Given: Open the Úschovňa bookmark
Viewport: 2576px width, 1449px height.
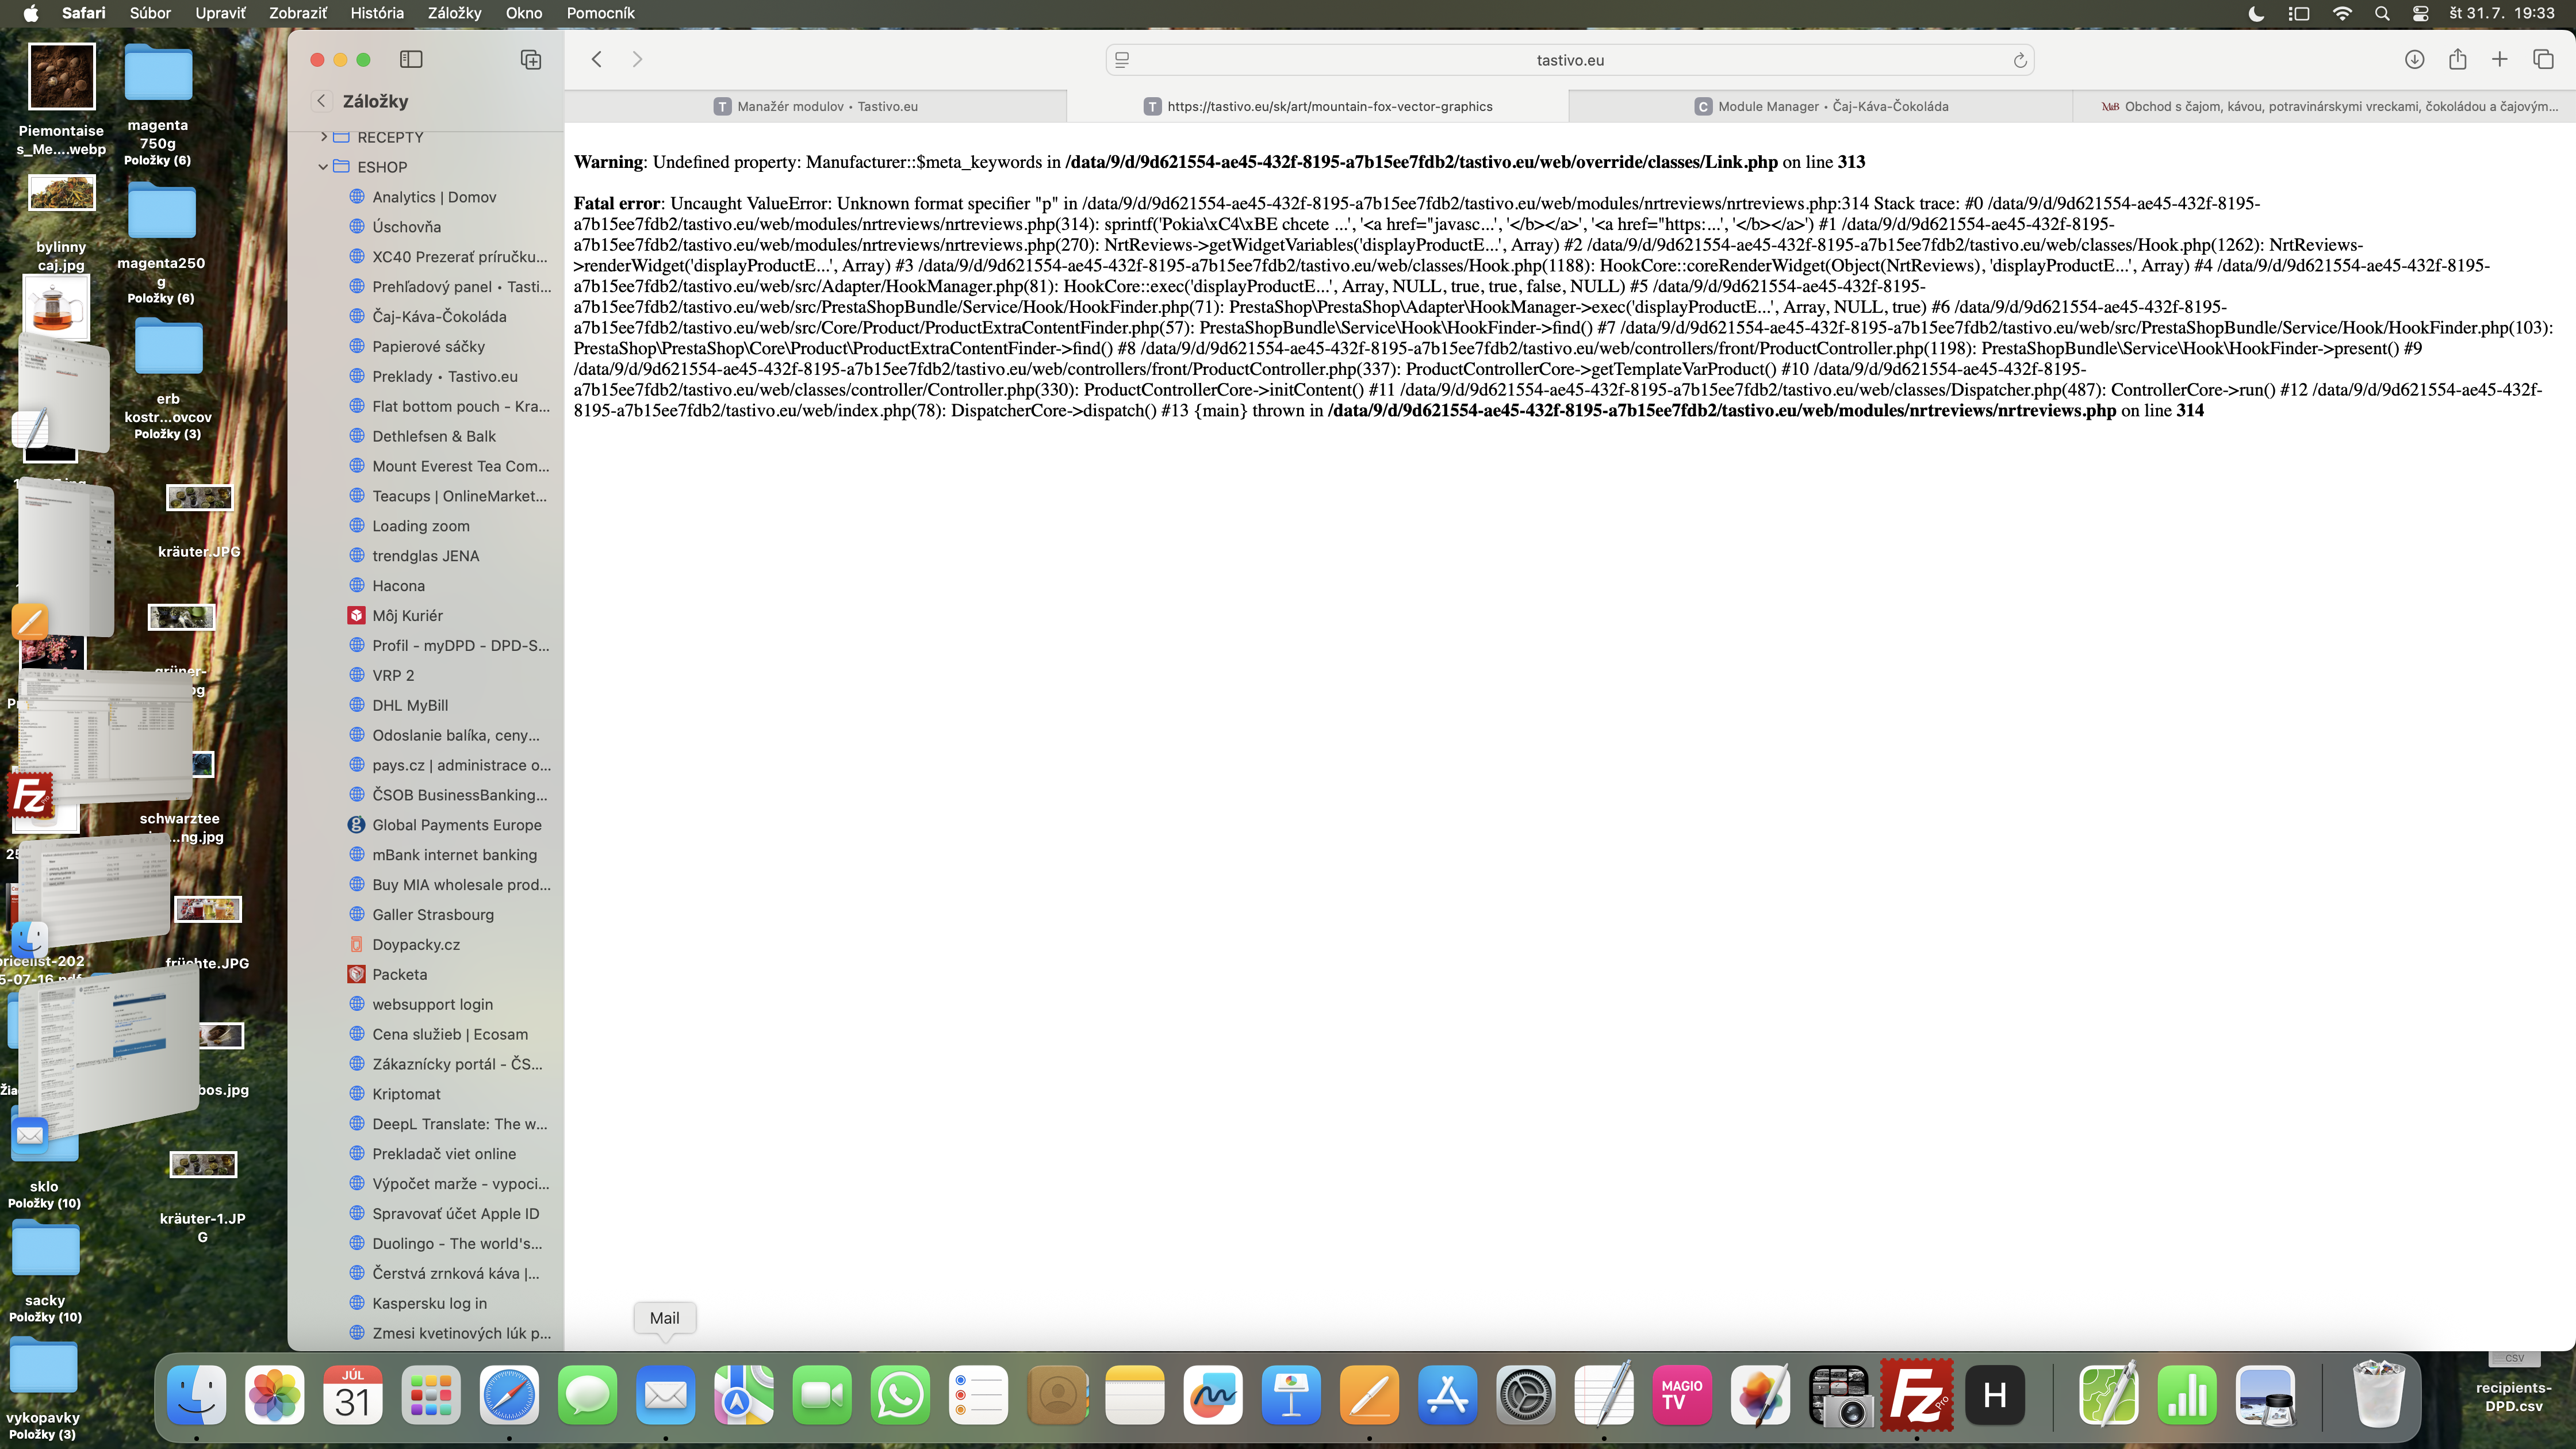Looking at the screenshot, I should 406,227.
